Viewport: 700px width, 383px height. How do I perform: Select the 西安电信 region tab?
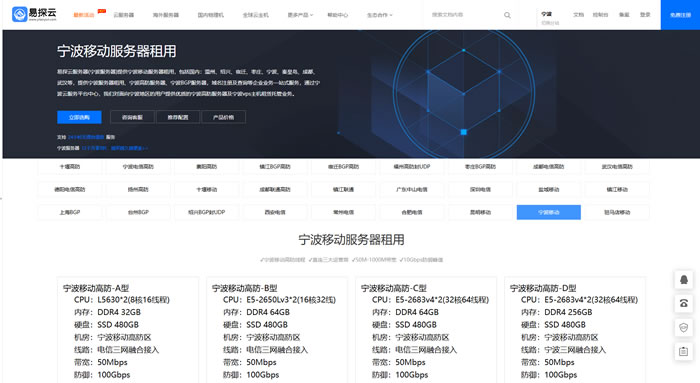(x=275, y=212)
